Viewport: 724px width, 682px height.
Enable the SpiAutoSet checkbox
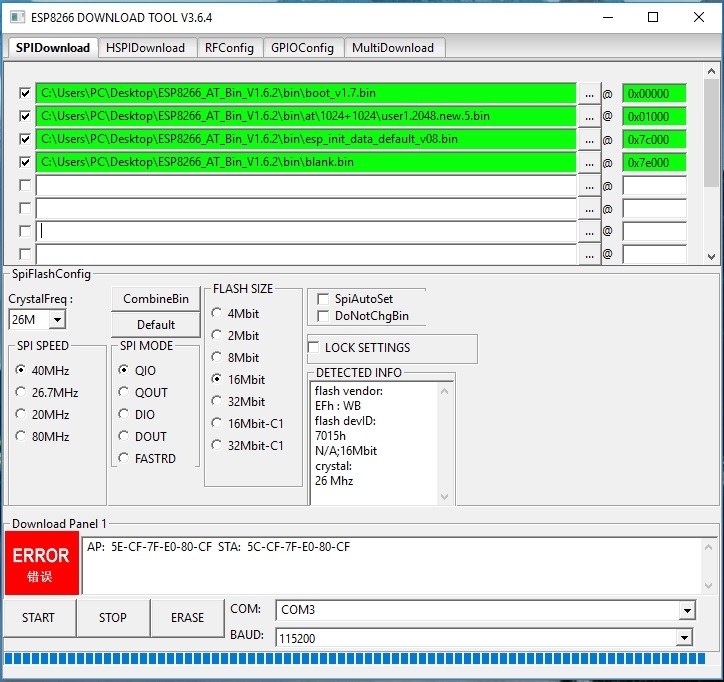323,299
